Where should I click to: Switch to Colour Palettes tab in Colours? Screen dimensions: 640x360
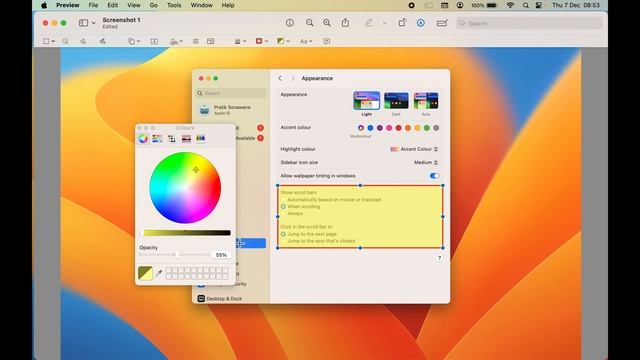tap(172, 139)
